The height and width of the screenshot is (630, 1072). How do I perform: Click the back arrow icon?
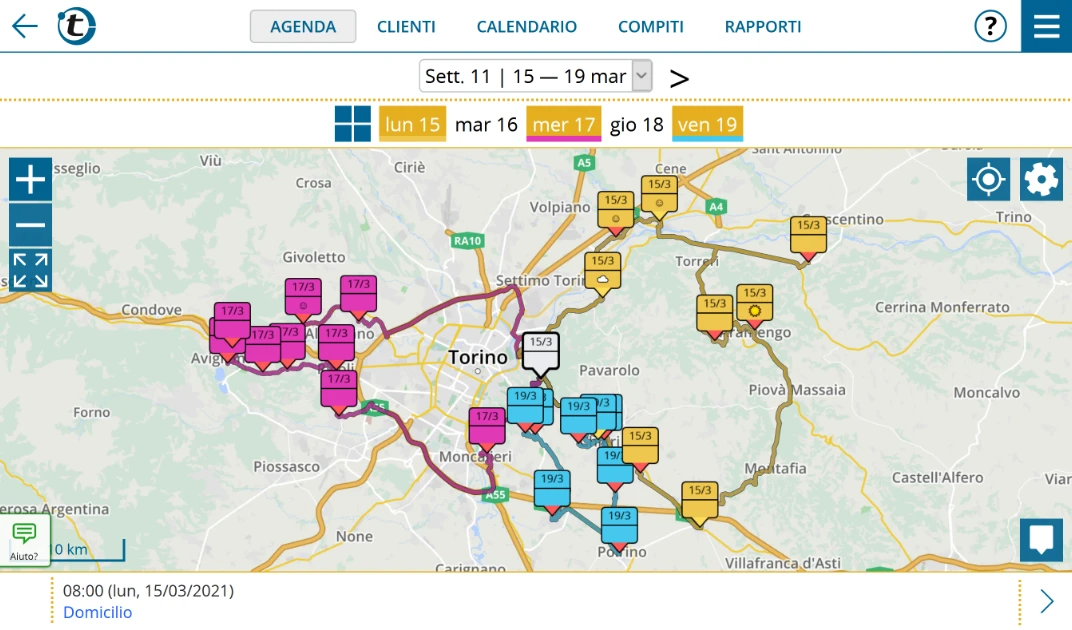click(25, 27)
